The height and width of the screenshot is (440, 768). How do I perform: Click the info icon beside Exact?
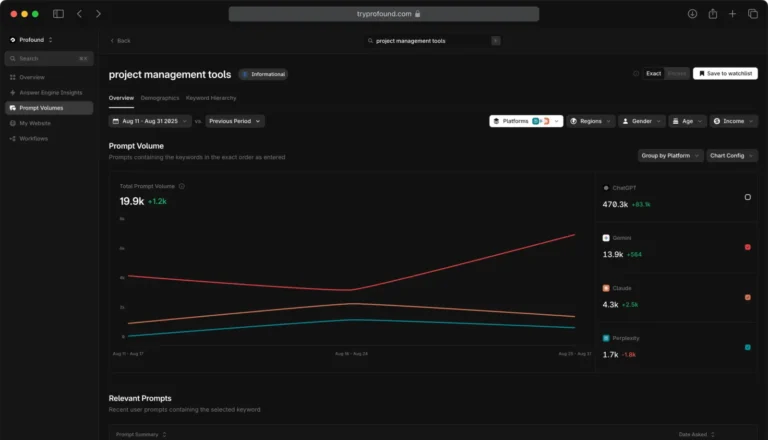(x=636, y=73)
